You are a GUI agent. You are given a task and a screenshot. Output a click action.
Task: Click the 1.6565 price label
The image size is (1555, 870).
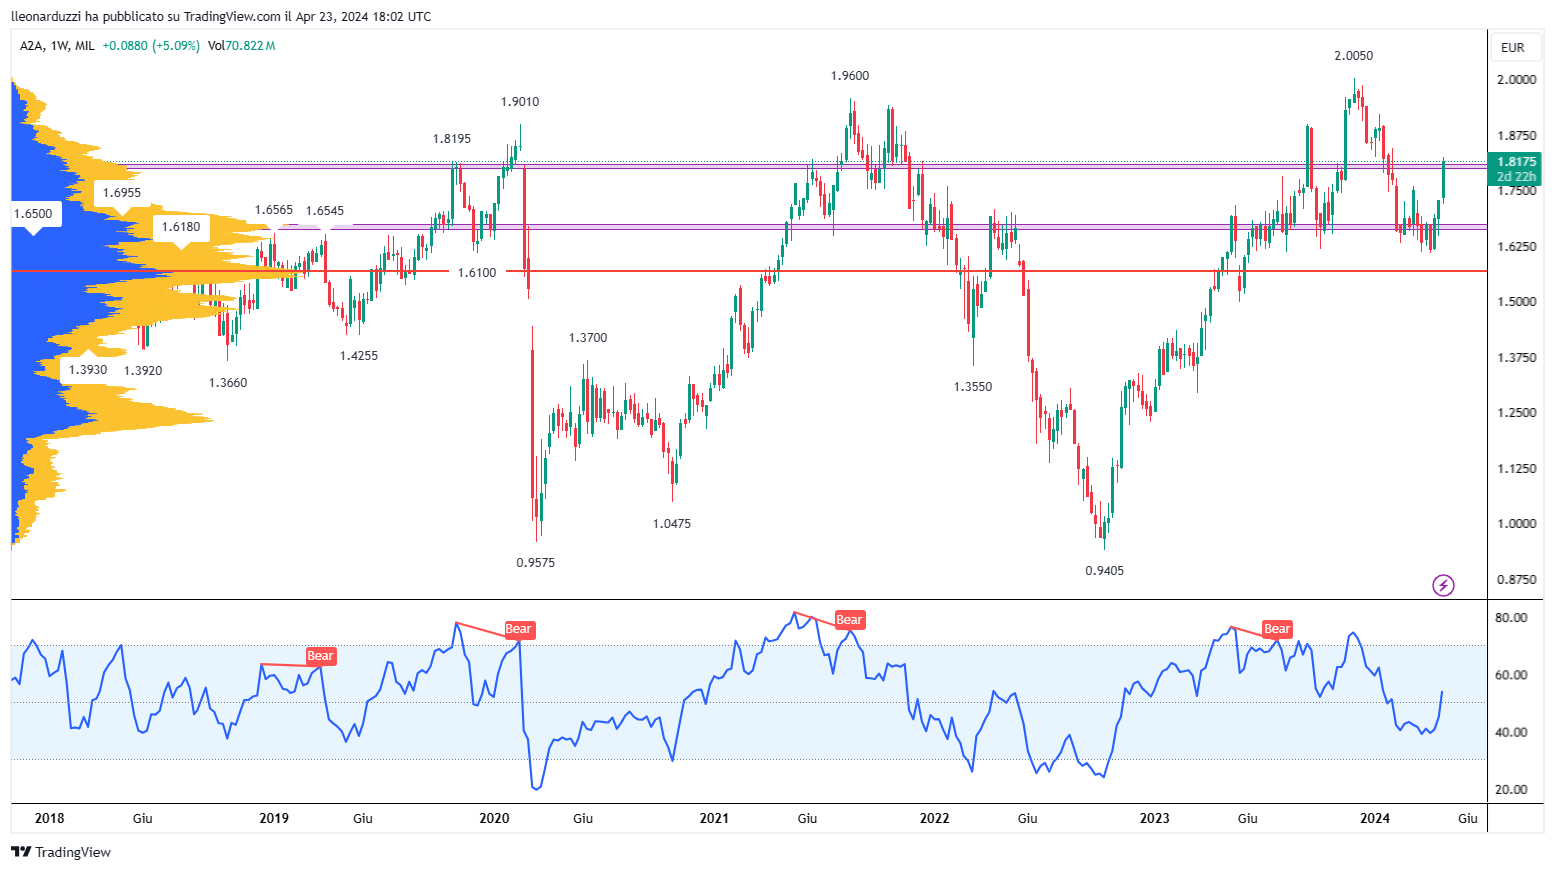(274, 211)
